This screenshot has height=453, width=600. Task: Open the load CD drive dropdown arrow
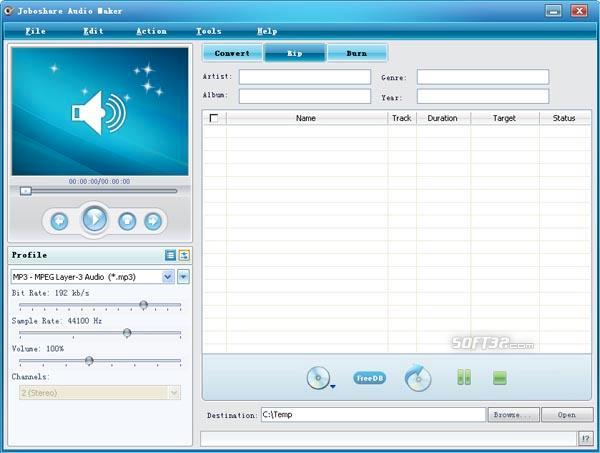(x=333, y=387)
